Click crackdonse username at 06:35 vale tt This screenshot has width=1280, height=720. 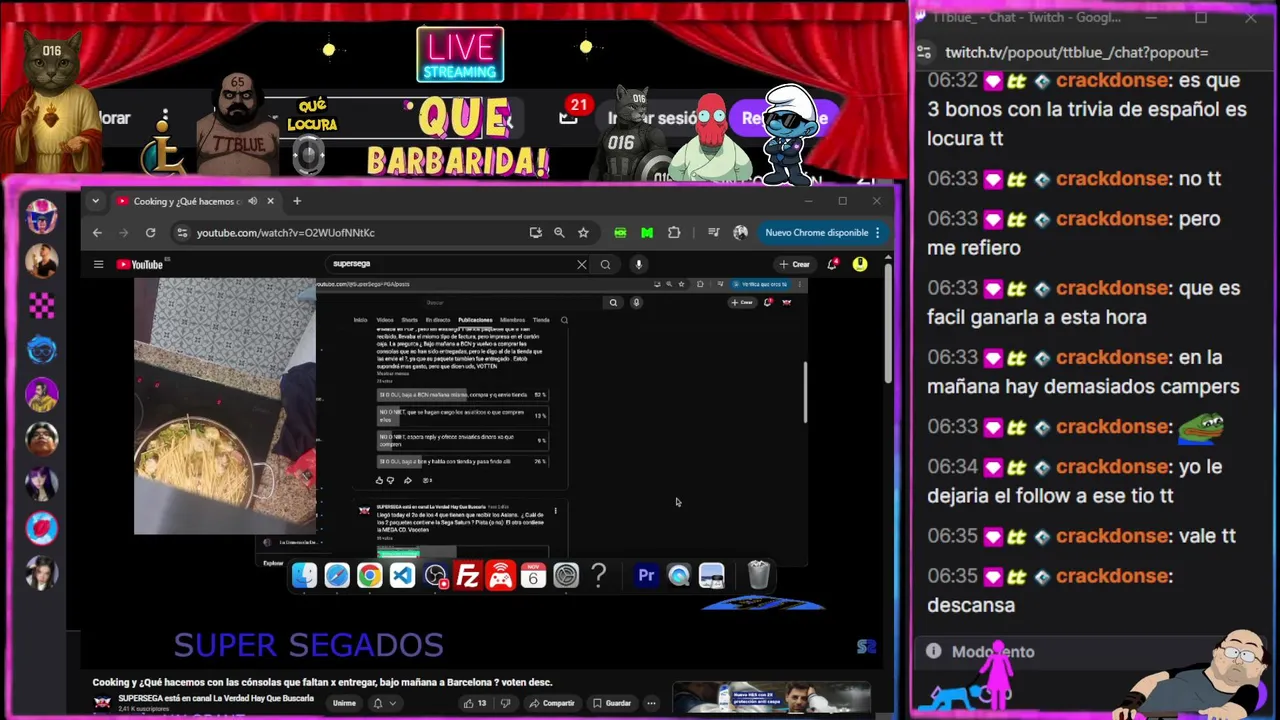tap(1113, 536)
